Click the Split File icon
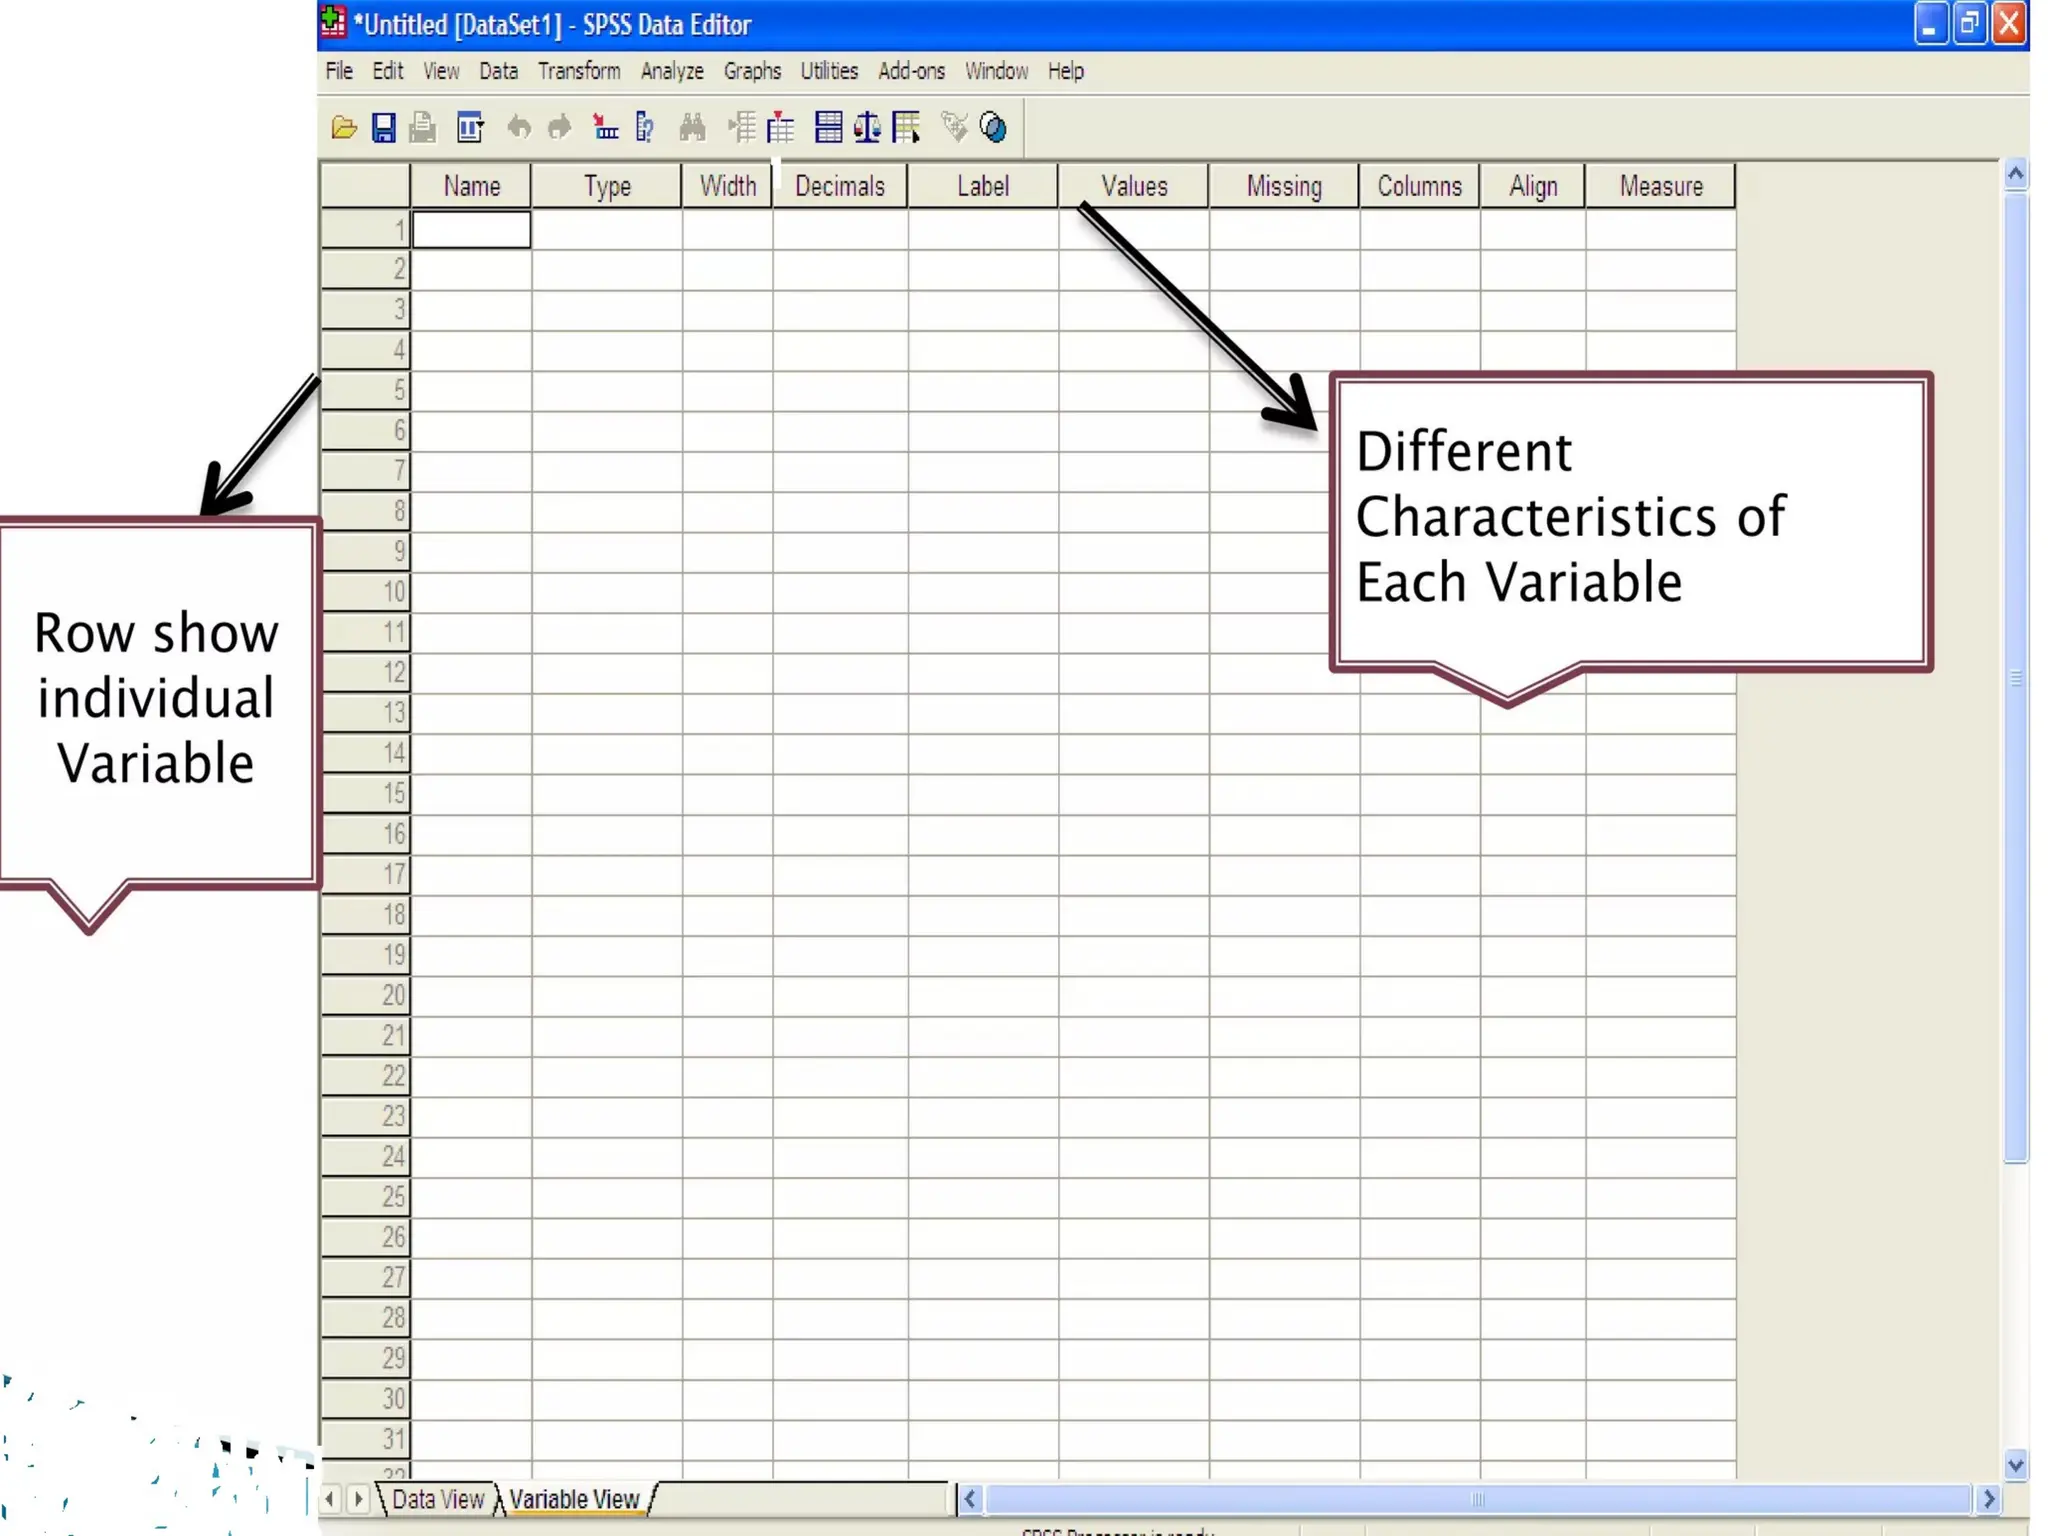This screenshot has height=1536, width=2048. point(828,128)
